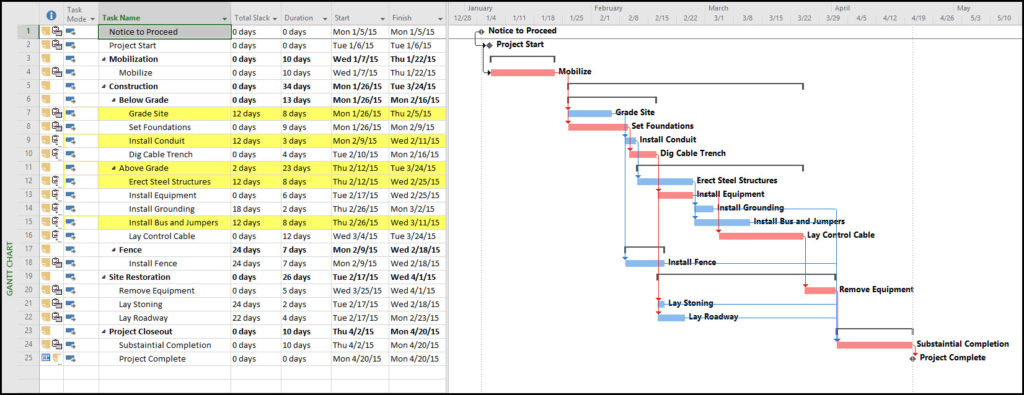Collapse the Construction summary task
Image resolution: width=1024 pixels, height=395 pixels.
point(104,86)
